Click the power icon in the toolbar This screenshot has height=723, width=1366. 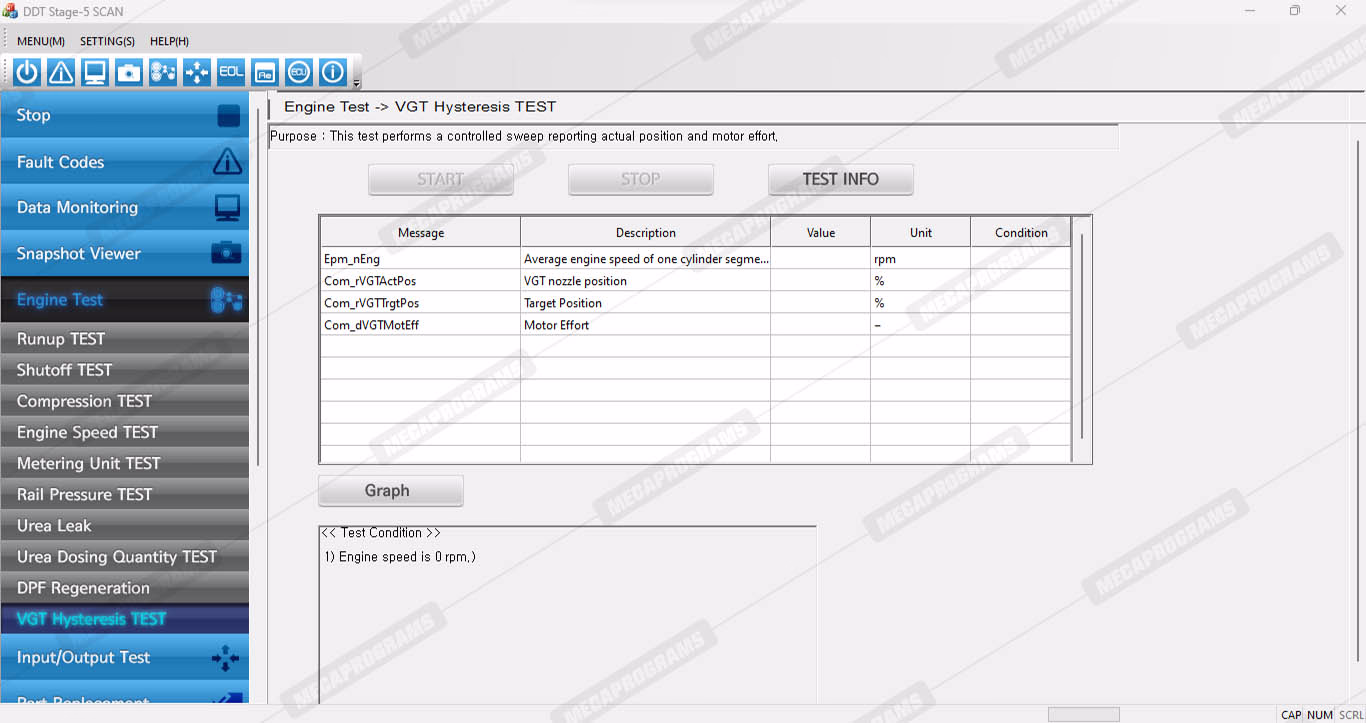[x=27, y=72]
